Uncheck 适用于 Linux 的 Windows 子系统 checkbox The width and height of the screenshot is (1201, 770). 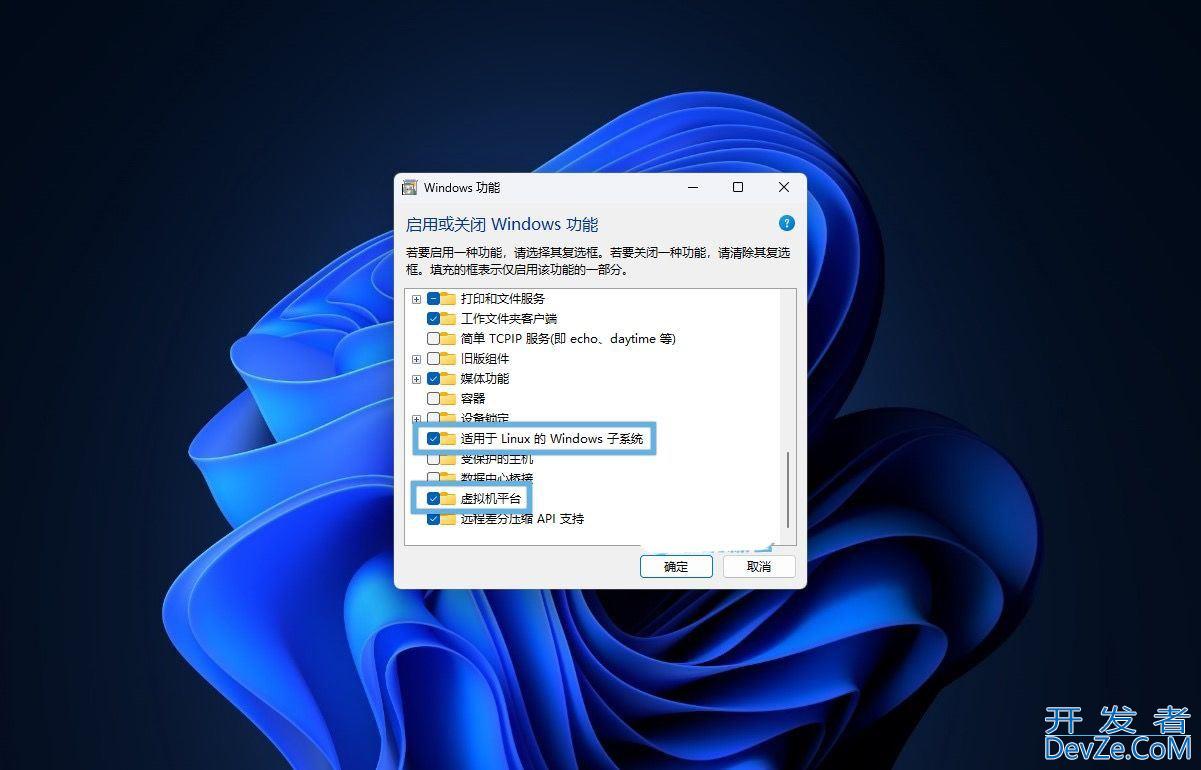coord(433,438)
